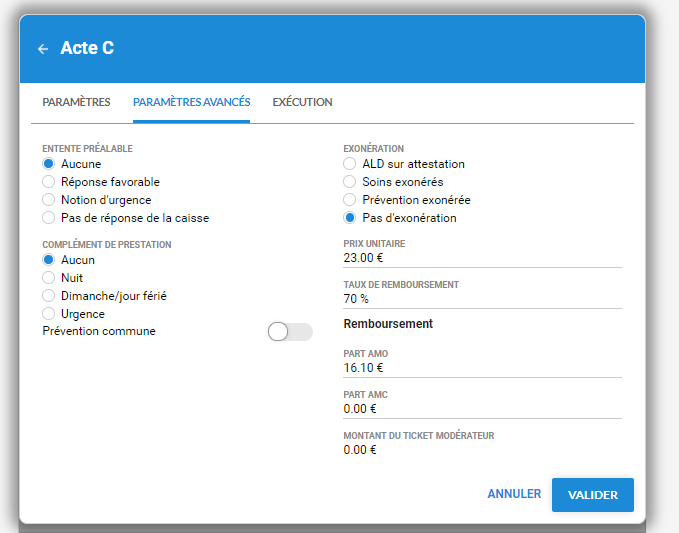Choose Nuit as complément de prestation

(48, 278)
